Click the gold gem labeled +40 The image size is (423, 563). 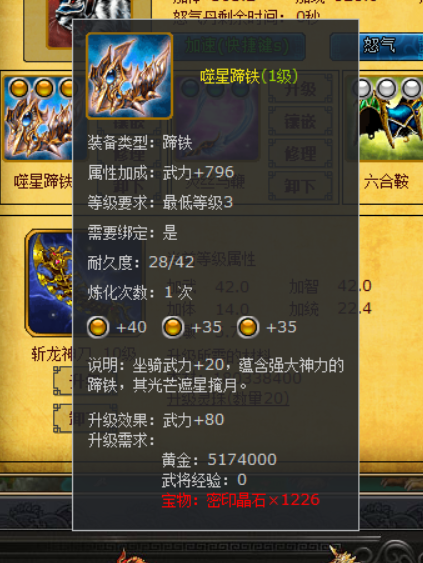pyautogui.click(x=98, y=327)
